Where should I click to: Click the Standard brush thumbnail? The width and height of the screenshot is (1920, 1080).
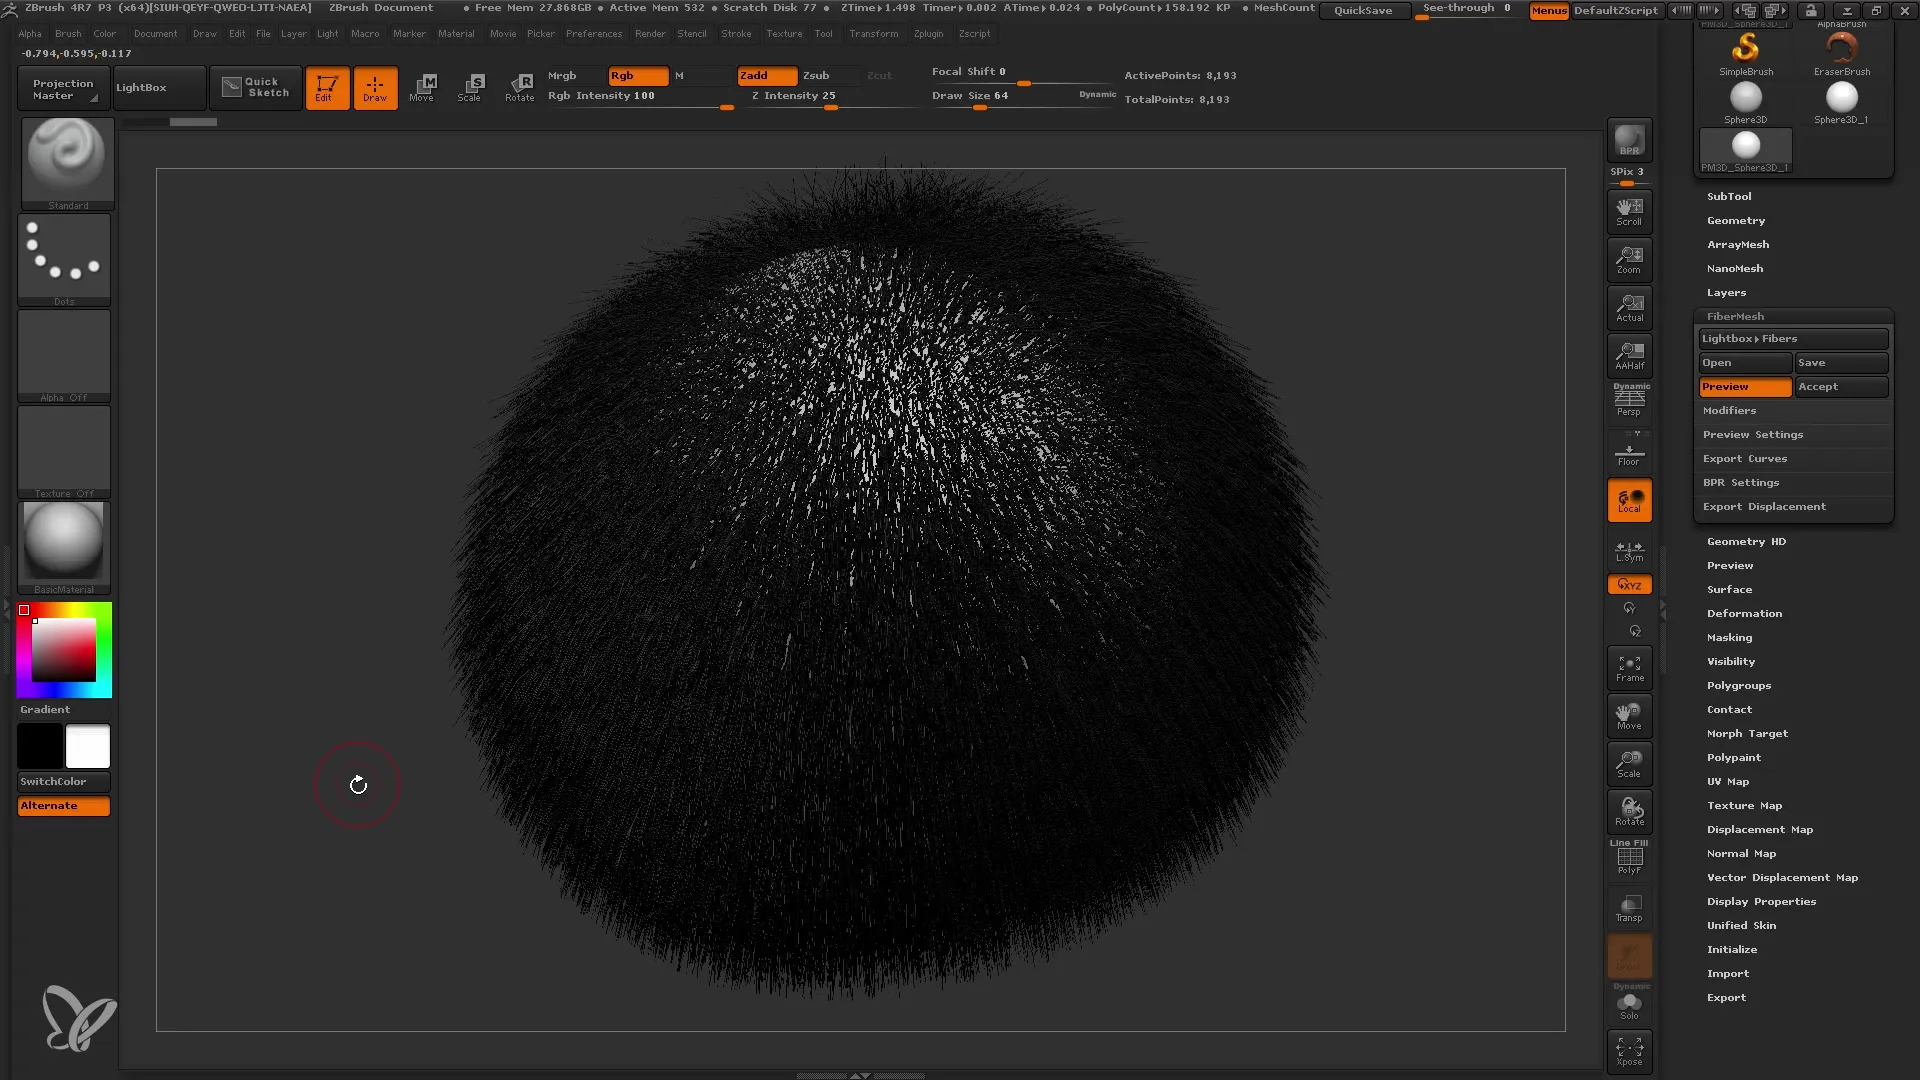pos(63,158)
